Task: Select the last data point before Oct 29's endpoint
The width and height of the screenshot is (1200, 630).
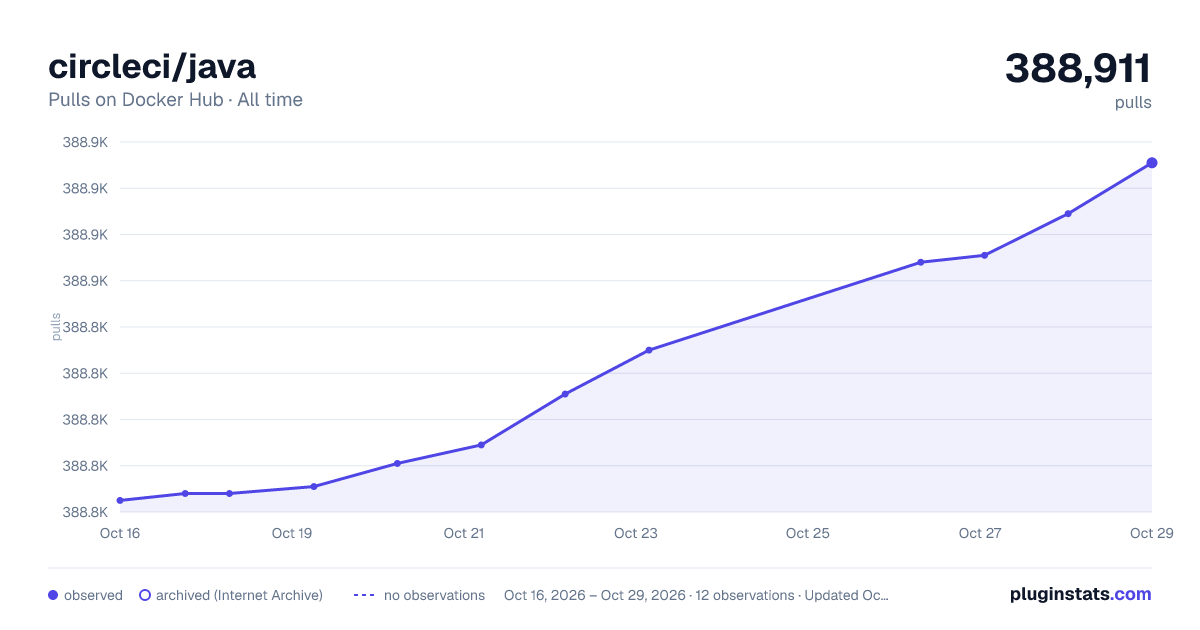Action: 1068,214
